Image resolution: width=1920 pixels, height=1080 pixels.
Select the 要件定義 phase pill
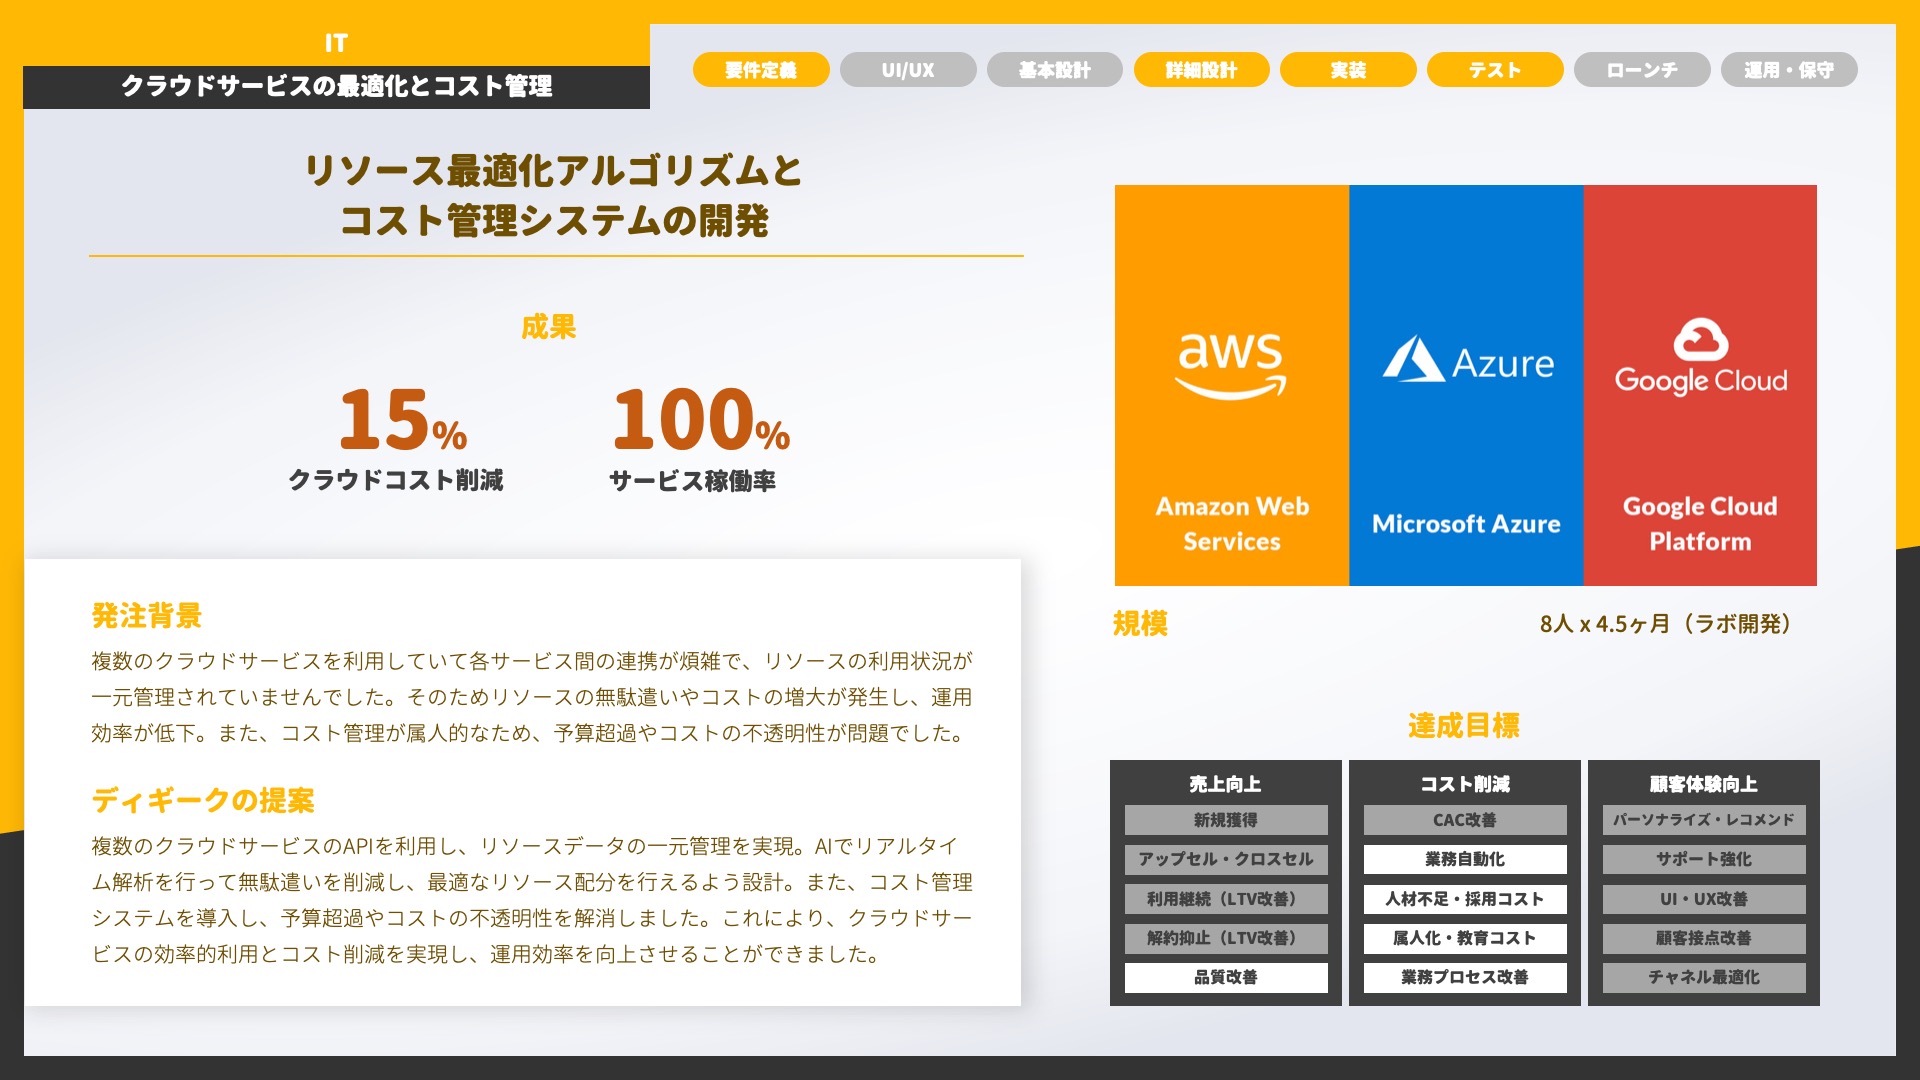pos(761,70)
